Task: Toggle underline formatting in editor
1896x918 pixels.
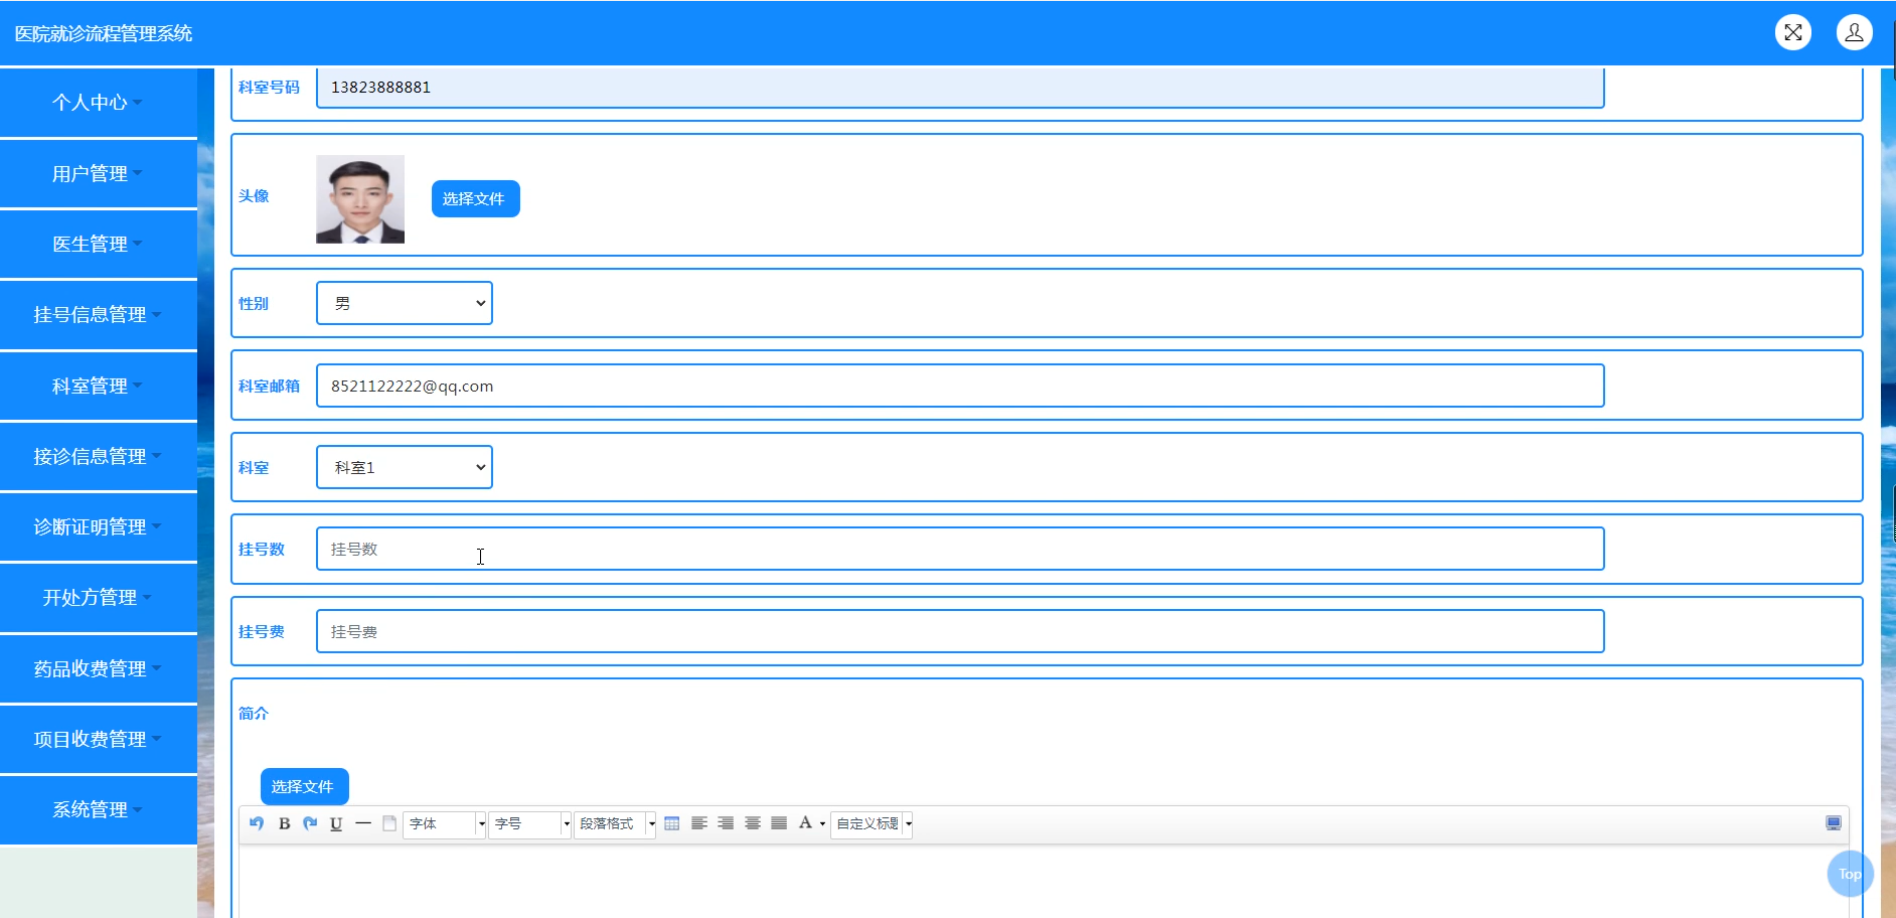Action: (x=336, y=823)
